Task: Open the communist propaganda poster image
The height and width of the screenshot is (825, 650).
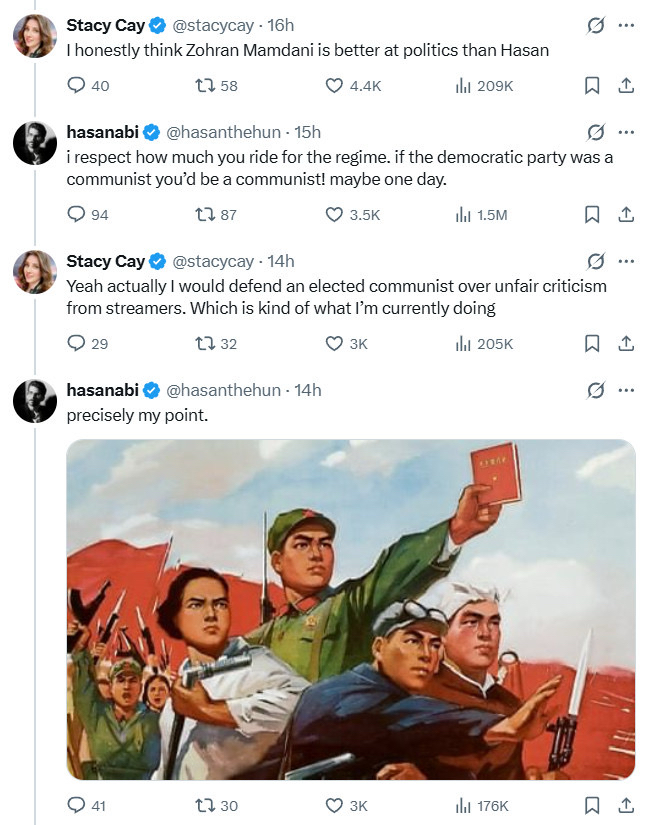Action: [x=351, y=609]
